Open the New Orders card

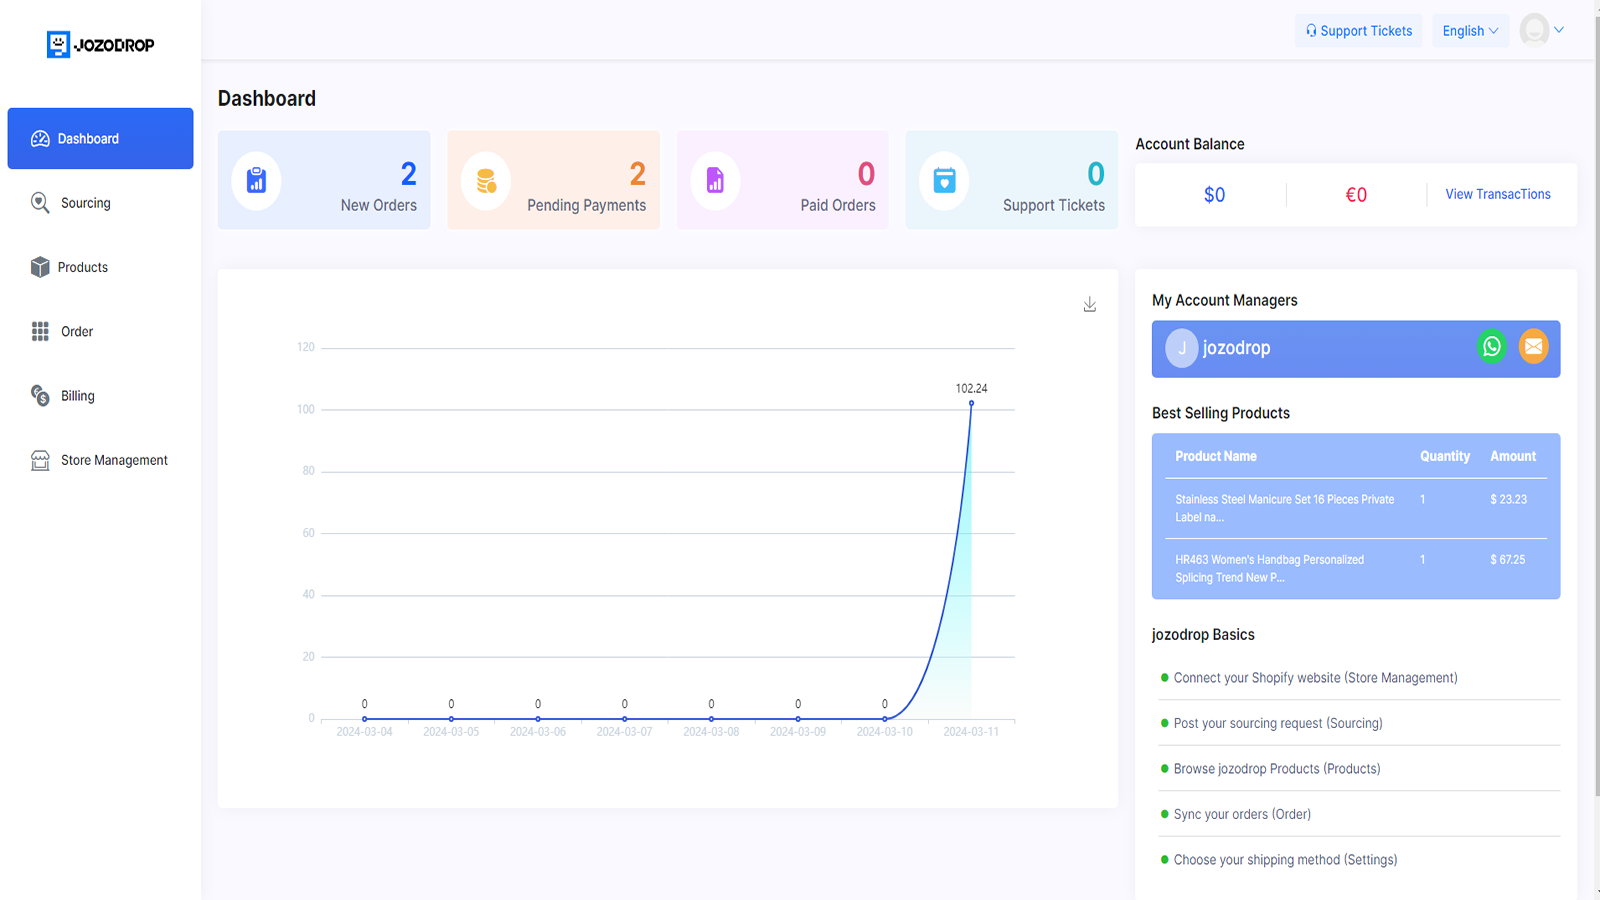click(324, 180)
